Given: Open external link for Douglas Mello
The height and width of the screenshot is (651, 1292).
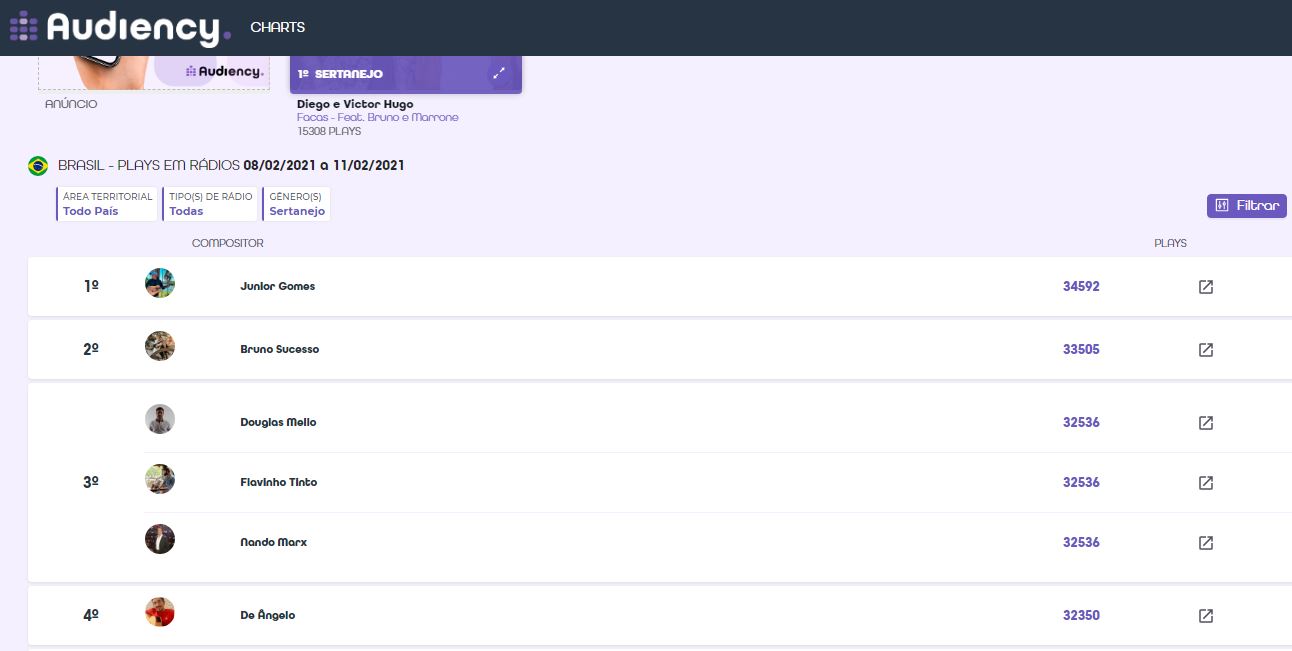Looking at the screenshot, I should click(x=1206, y=423).
